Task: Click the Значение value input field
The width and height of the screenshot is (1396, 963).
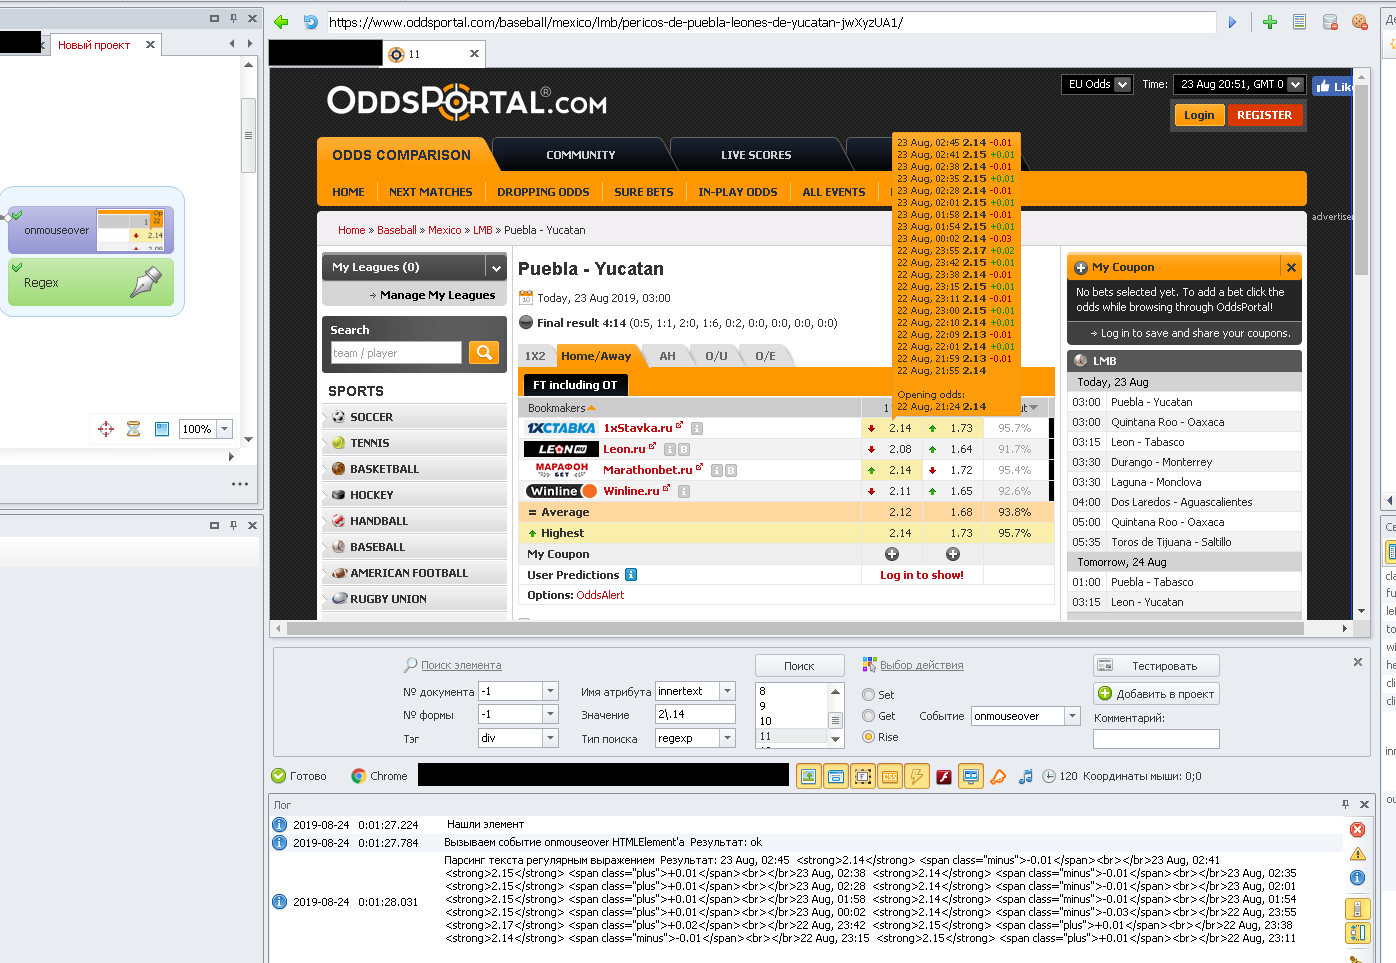Action: (x=695, y=714)
